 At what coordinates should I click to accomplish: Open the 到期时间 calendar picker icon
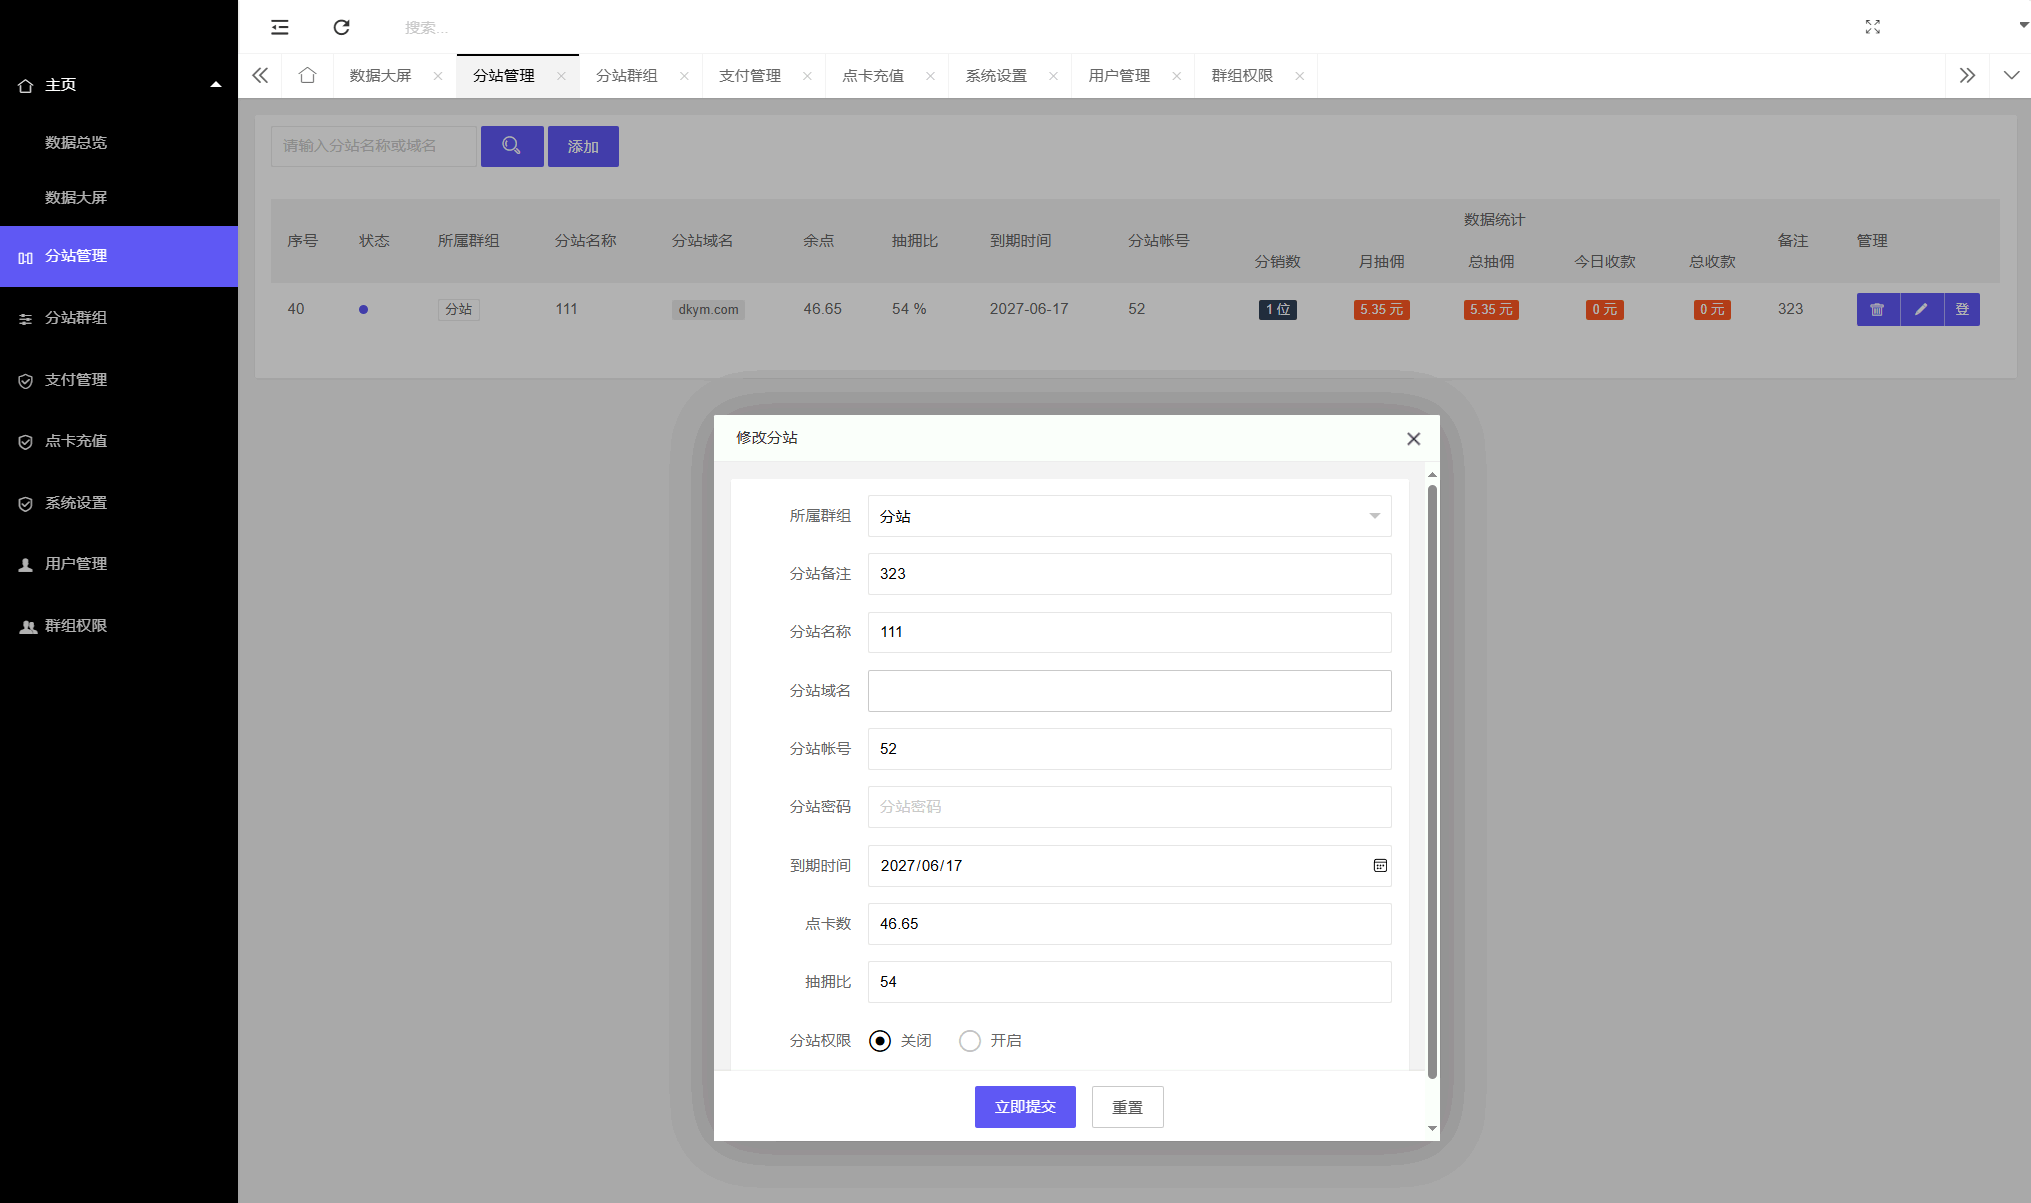point(1380,865)
